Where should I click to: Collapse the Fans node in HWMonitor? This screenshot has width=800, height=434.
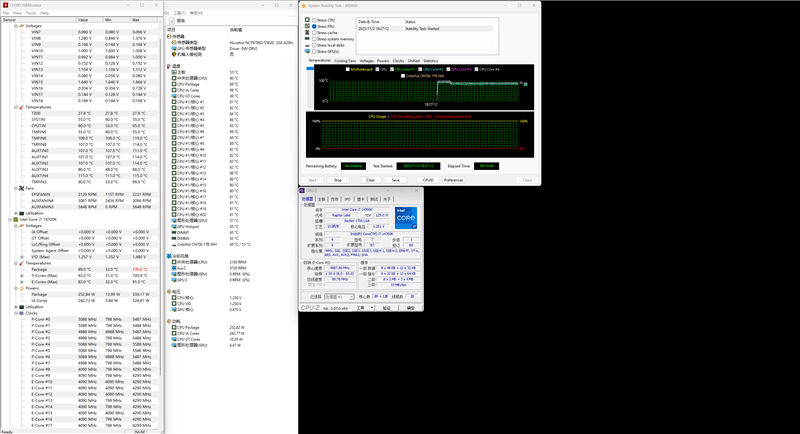(x=16, y=188)
